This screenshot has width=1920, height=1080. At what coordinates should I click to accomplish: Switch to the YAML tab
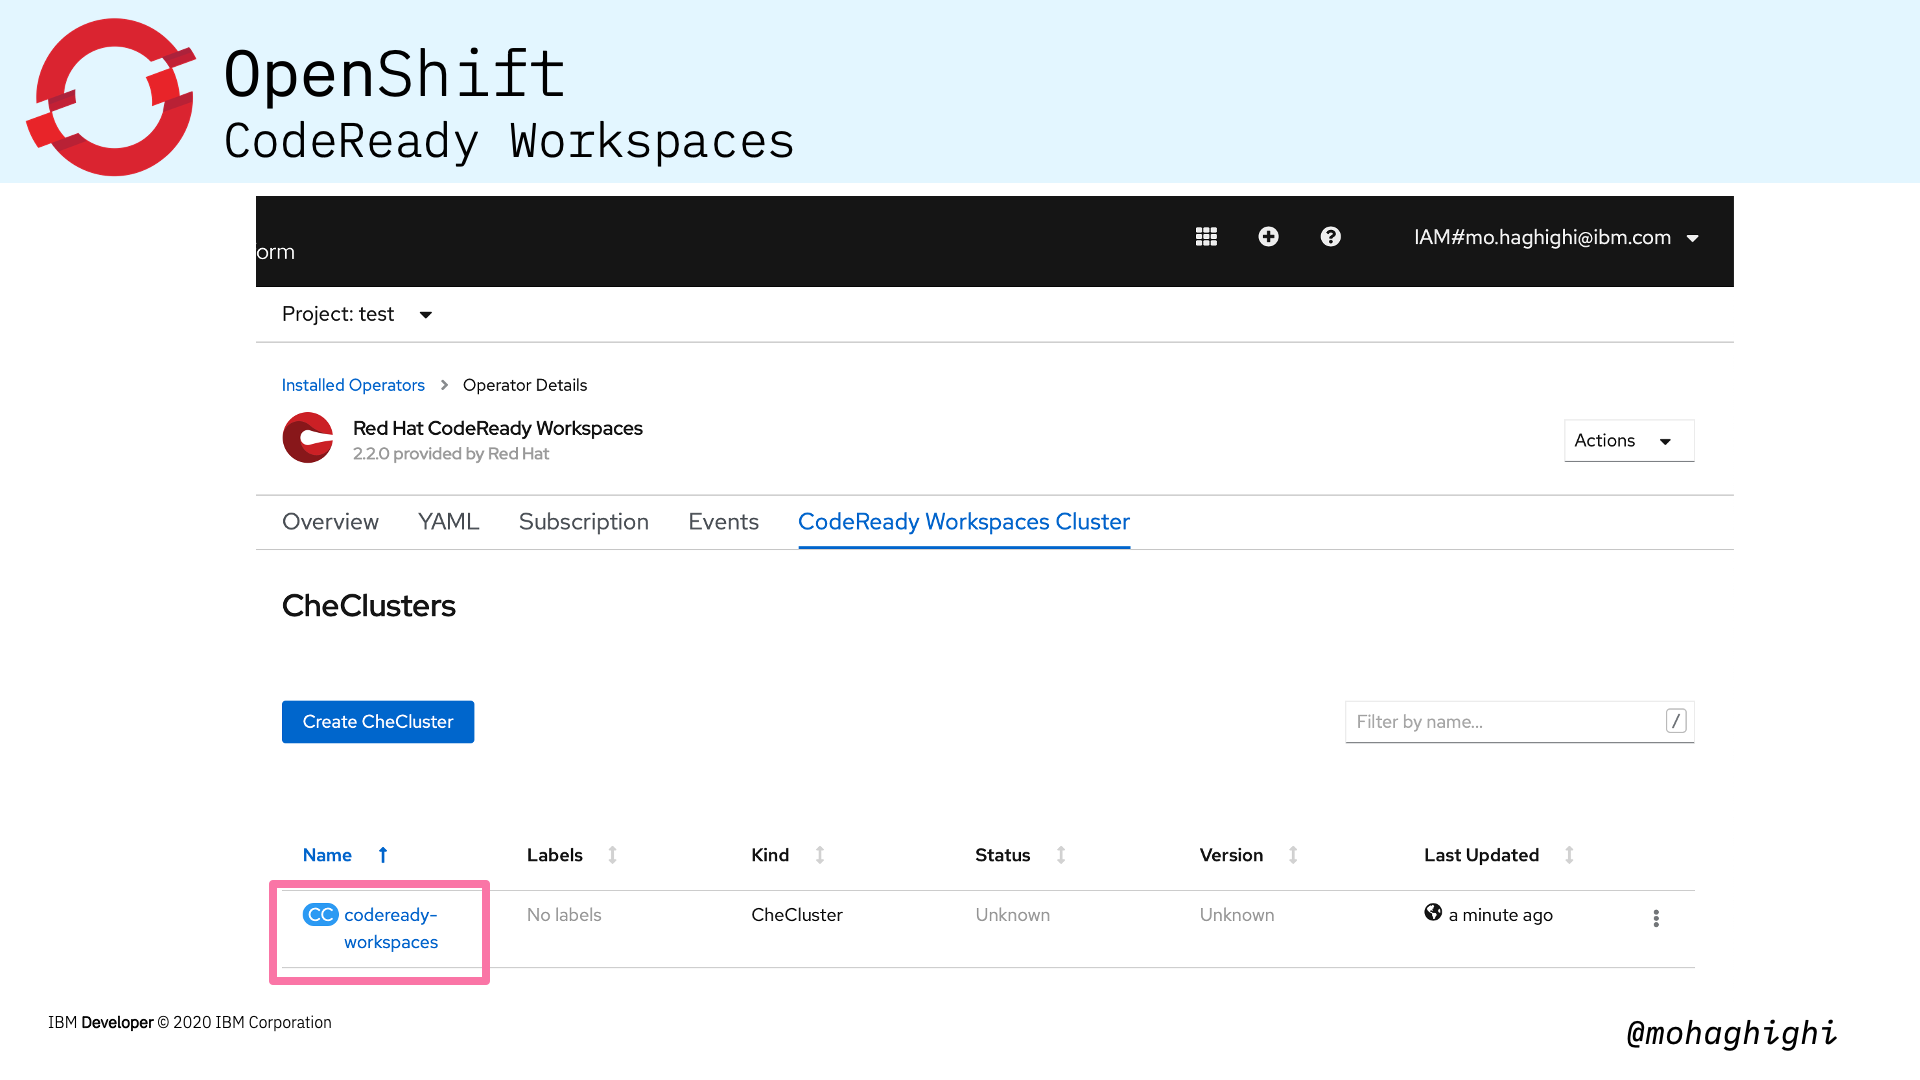(x=448, y=522)
